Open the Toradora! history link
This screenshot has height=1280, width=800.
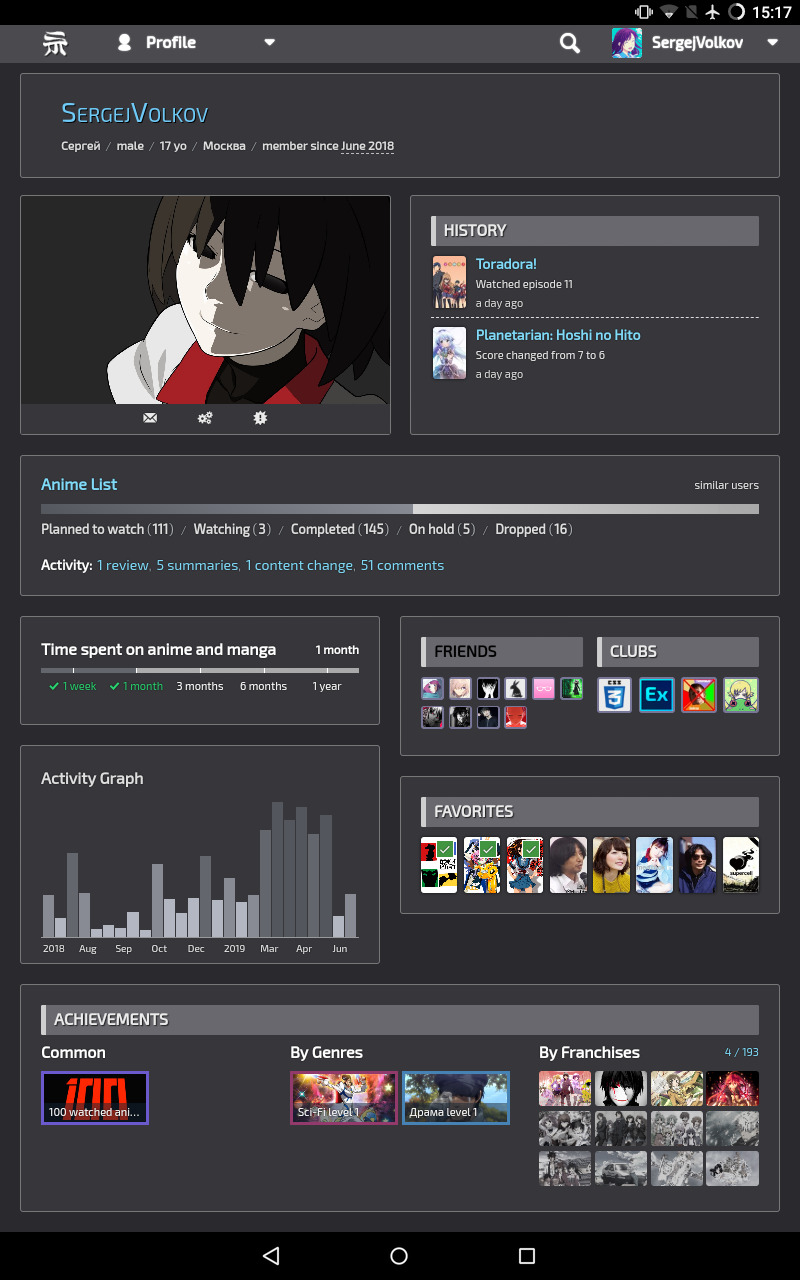(506, 264)
